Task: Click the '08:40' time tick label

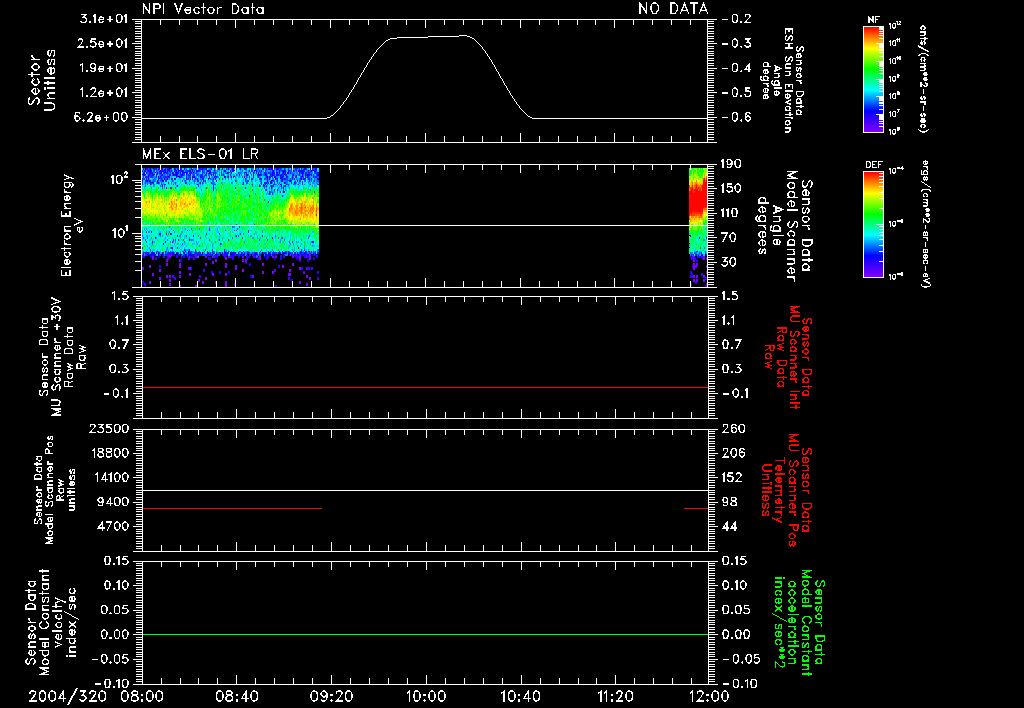Action: pos(236,696)
